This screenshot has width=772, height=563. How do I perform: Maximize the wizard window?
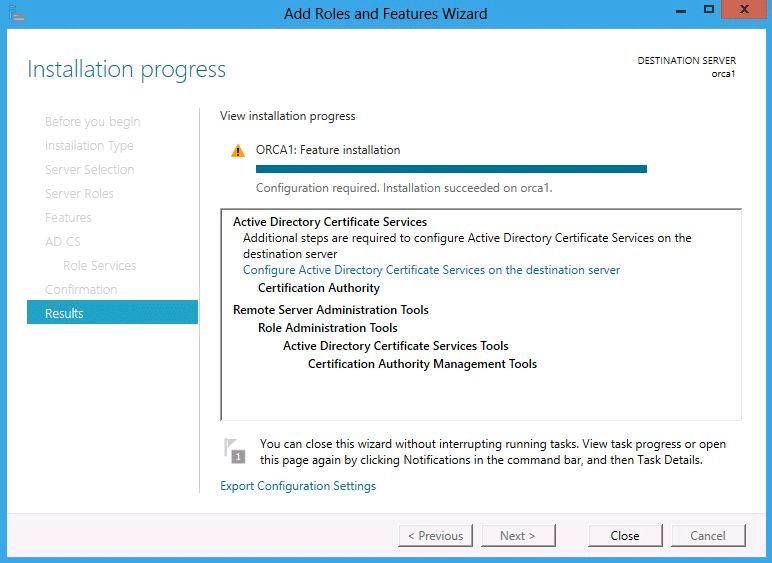click(709, 9)
